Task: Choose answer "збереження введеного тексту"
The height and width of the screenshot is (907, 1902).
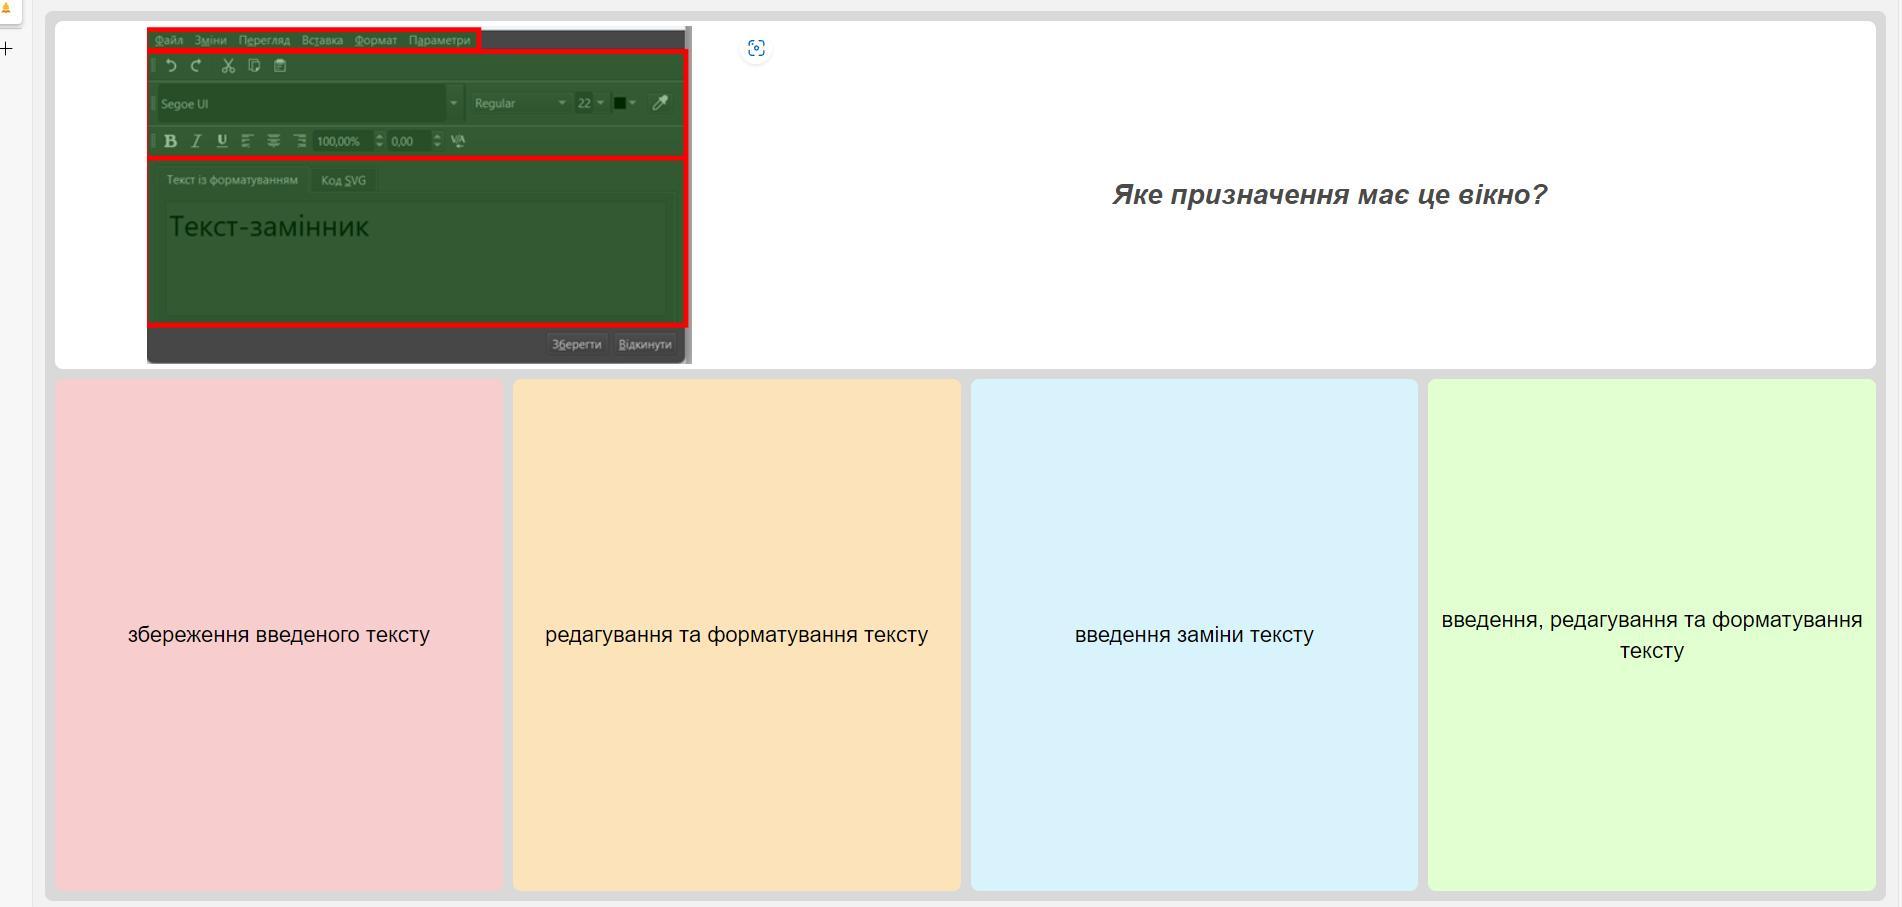Action: 279,634
